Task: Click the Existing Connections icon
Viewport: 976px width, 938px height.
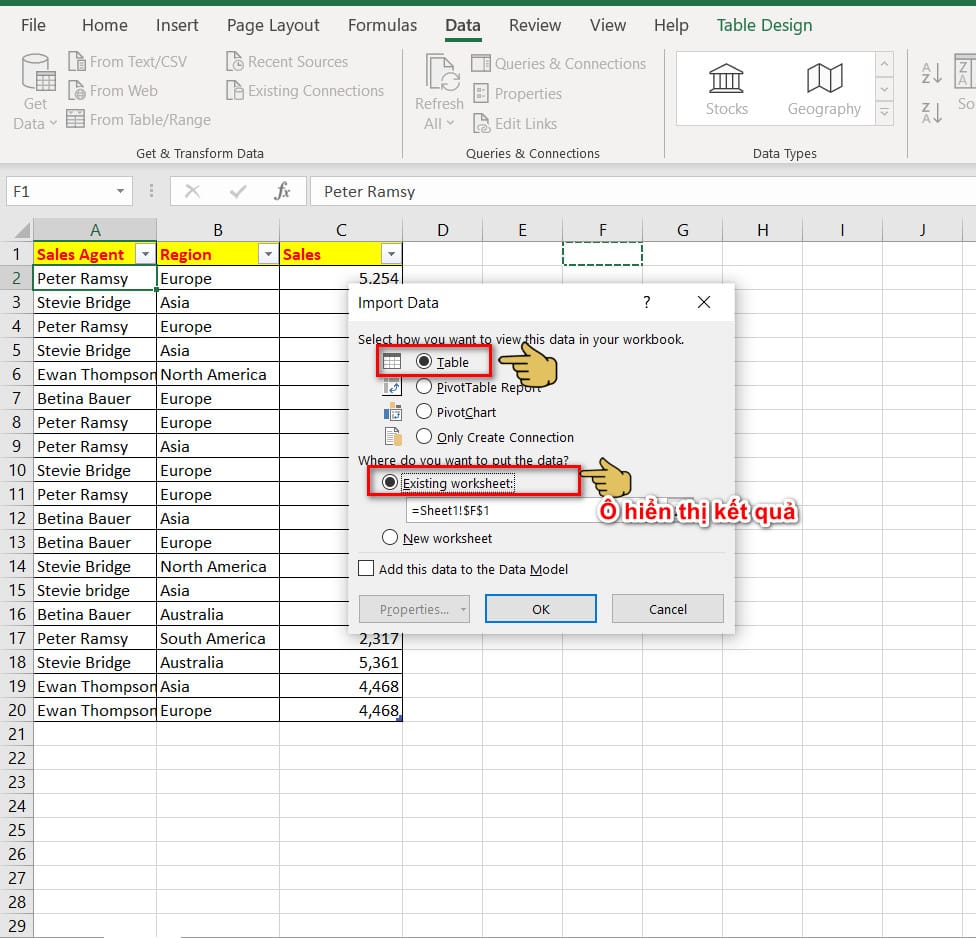Action: (x=233, y=91)
